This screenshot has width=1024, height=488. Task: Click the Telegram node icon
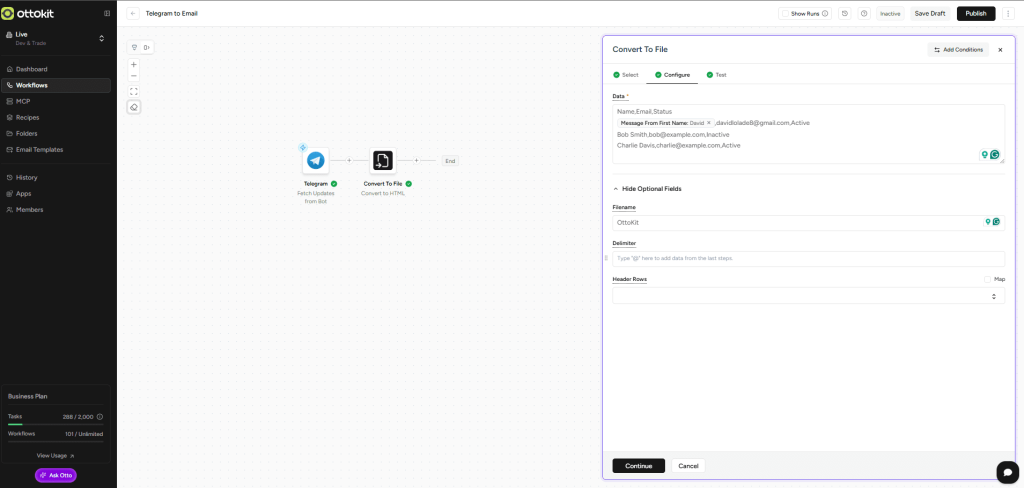click(x=315, y=160)
